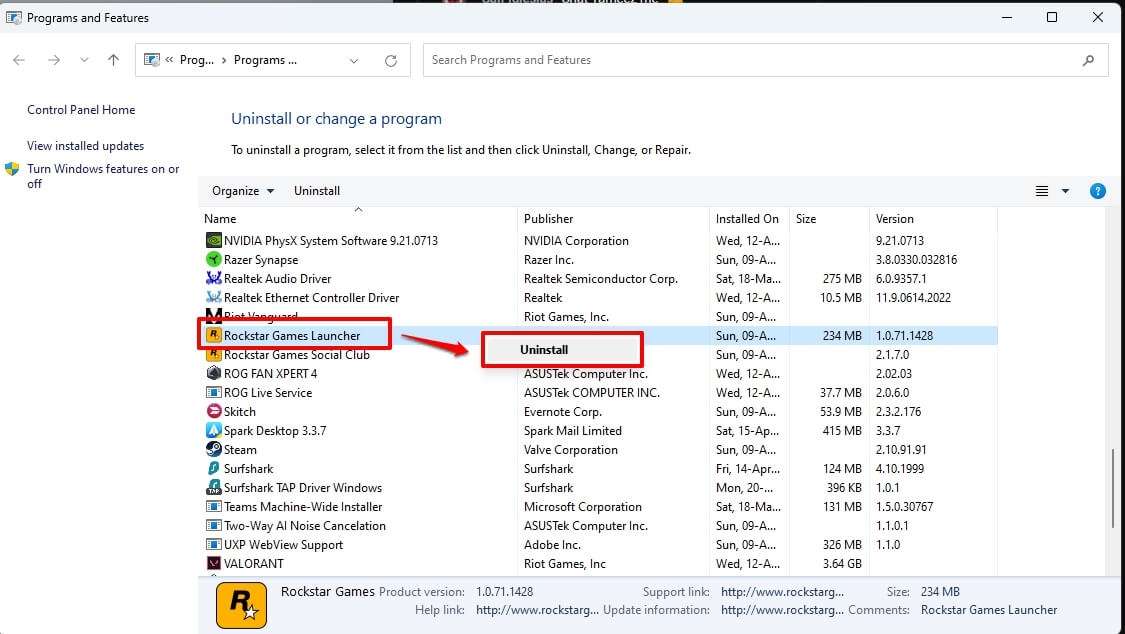The width and height of the screenshot is (1125, 634).
Task: Select the Surfshark program icon
Action: (x=211, y=468)
